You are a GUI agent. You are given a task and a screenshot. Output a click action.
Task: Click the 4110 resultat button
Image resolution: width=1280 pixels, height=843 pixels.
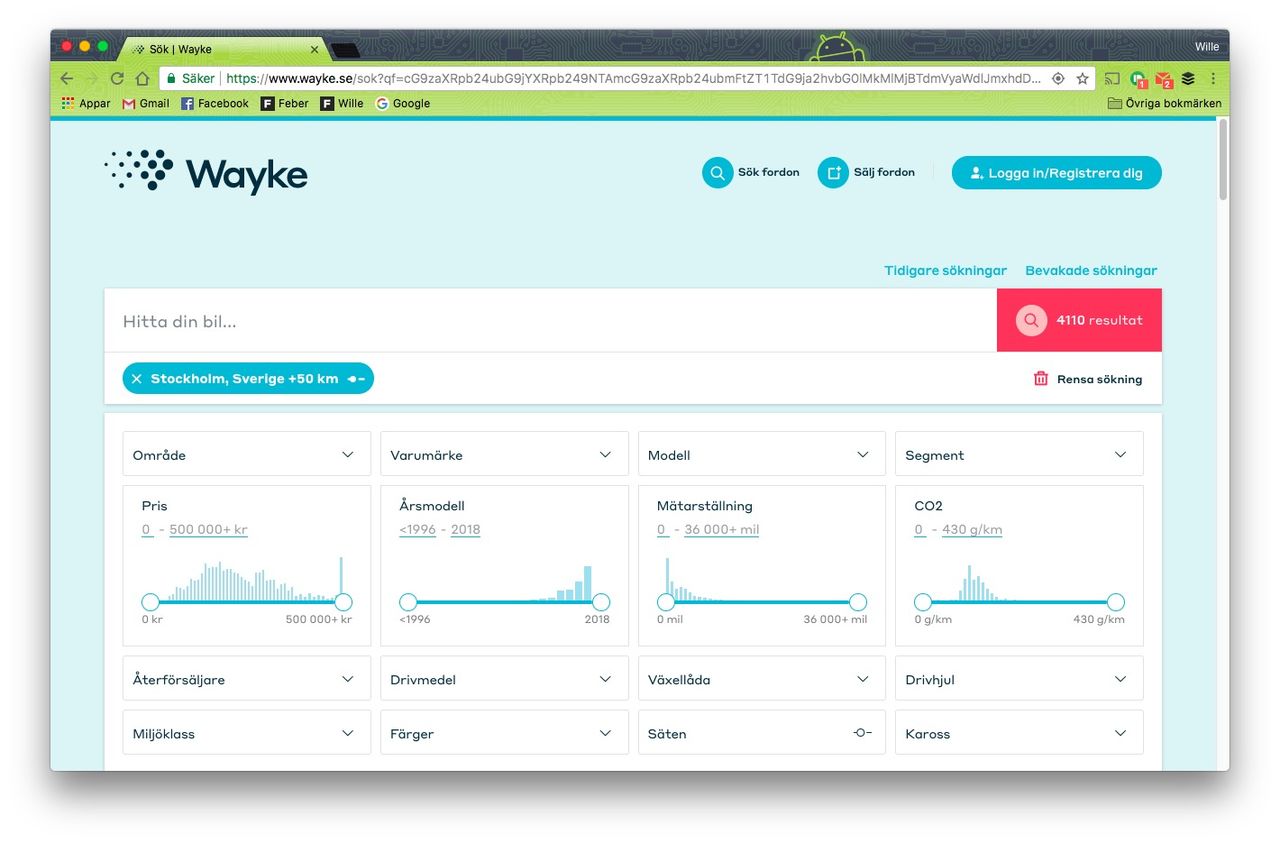click(x=1079, y=320)
